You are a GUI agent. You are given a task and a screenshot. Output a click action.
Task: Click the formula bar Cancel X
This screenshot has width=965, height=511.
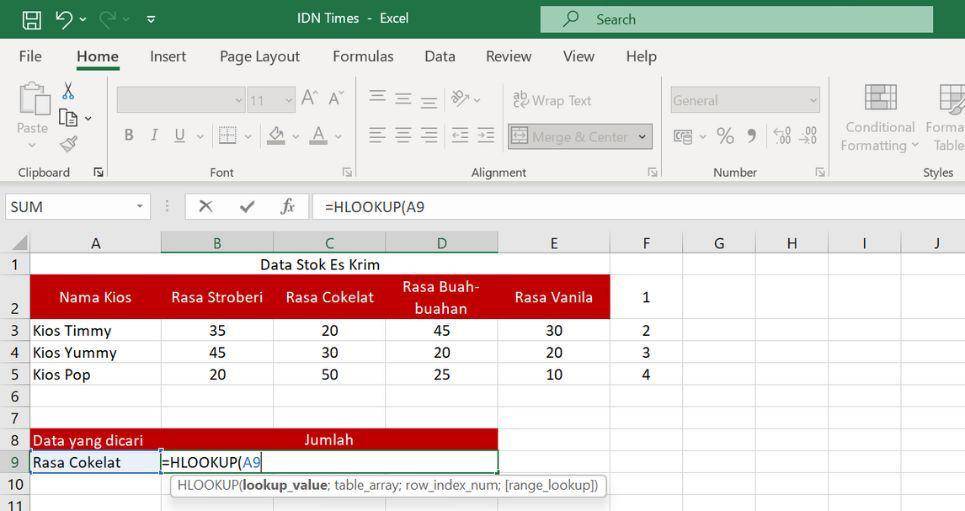point(206,206)
